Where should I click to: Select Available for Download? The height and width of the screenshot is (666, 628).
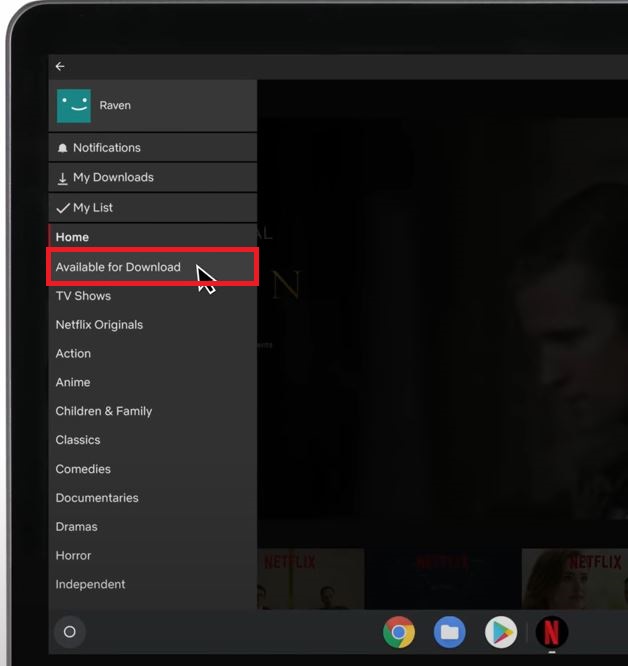pyautogui.click(x=153, y=267)
